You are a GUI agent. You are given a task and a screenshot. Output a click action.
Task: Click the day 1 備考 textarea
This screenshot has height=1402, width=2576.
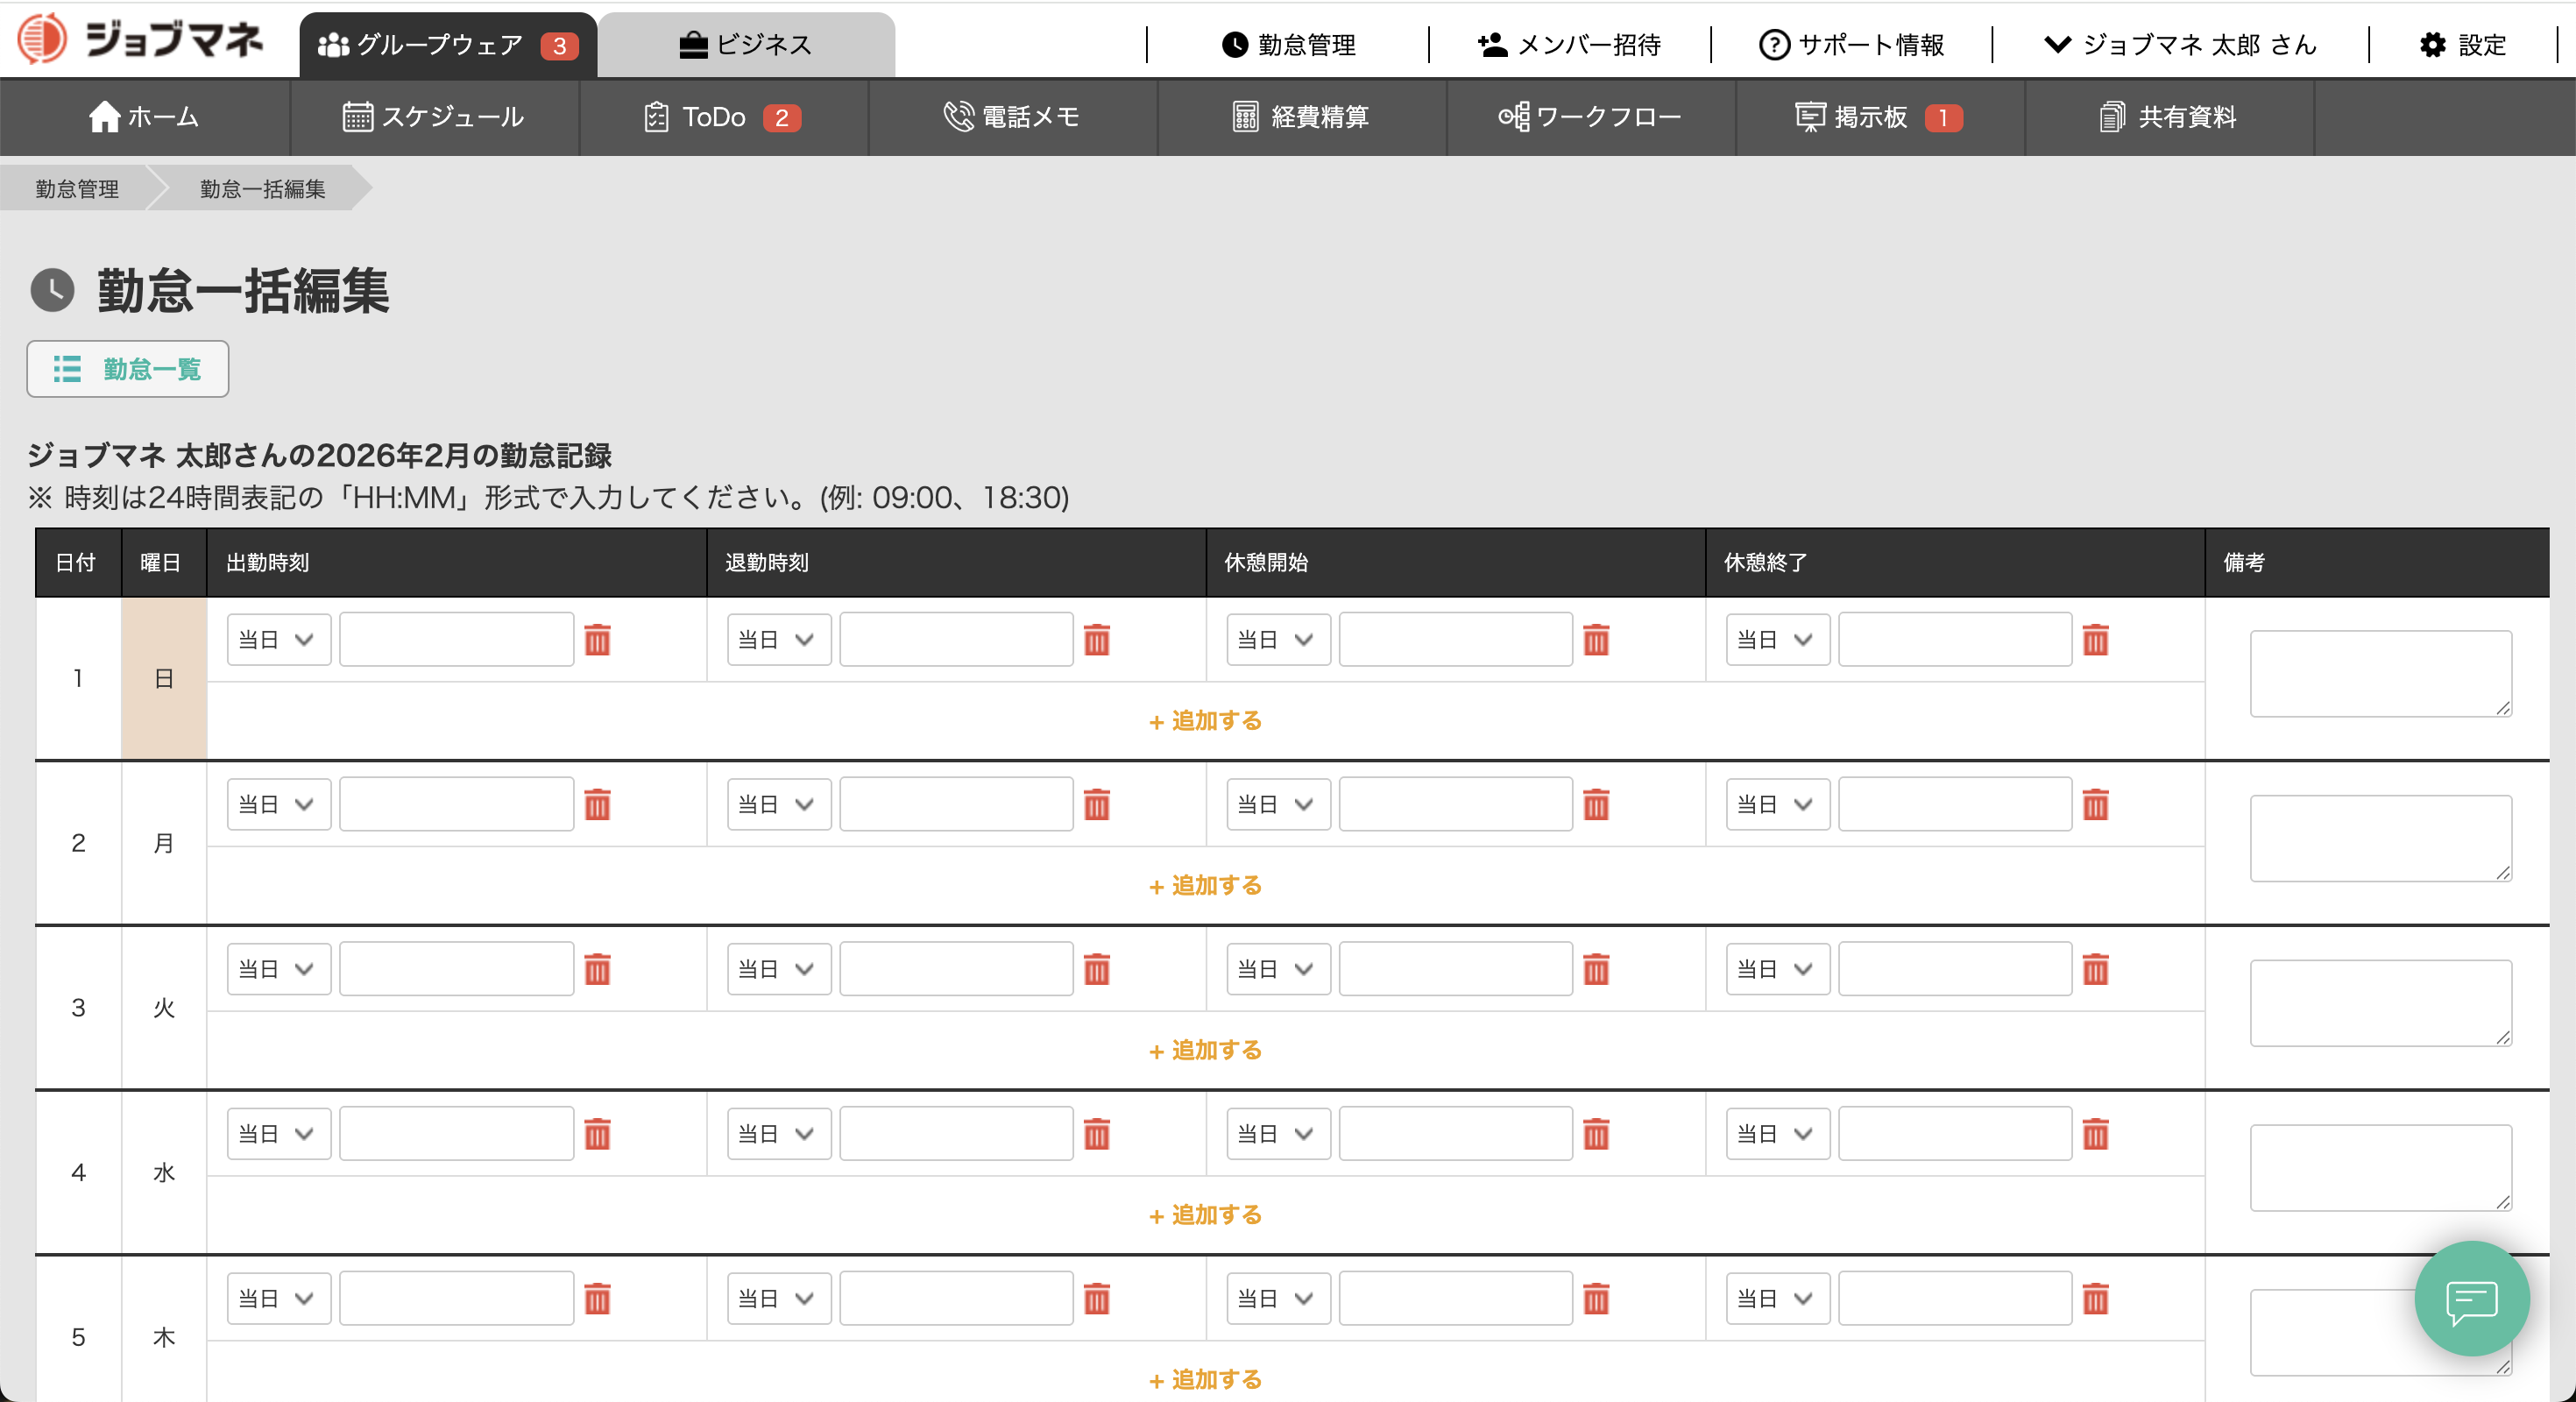(x=2379, y=673)
